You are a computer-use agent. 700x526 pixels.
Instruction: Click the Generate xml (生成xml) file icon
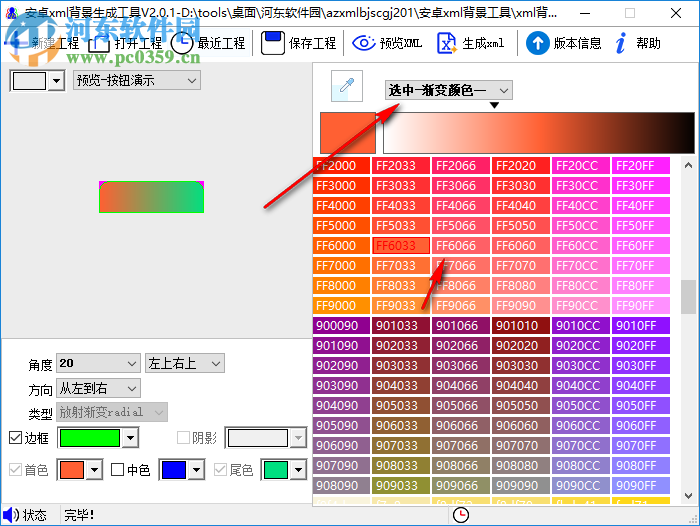(x=446, y=43)
